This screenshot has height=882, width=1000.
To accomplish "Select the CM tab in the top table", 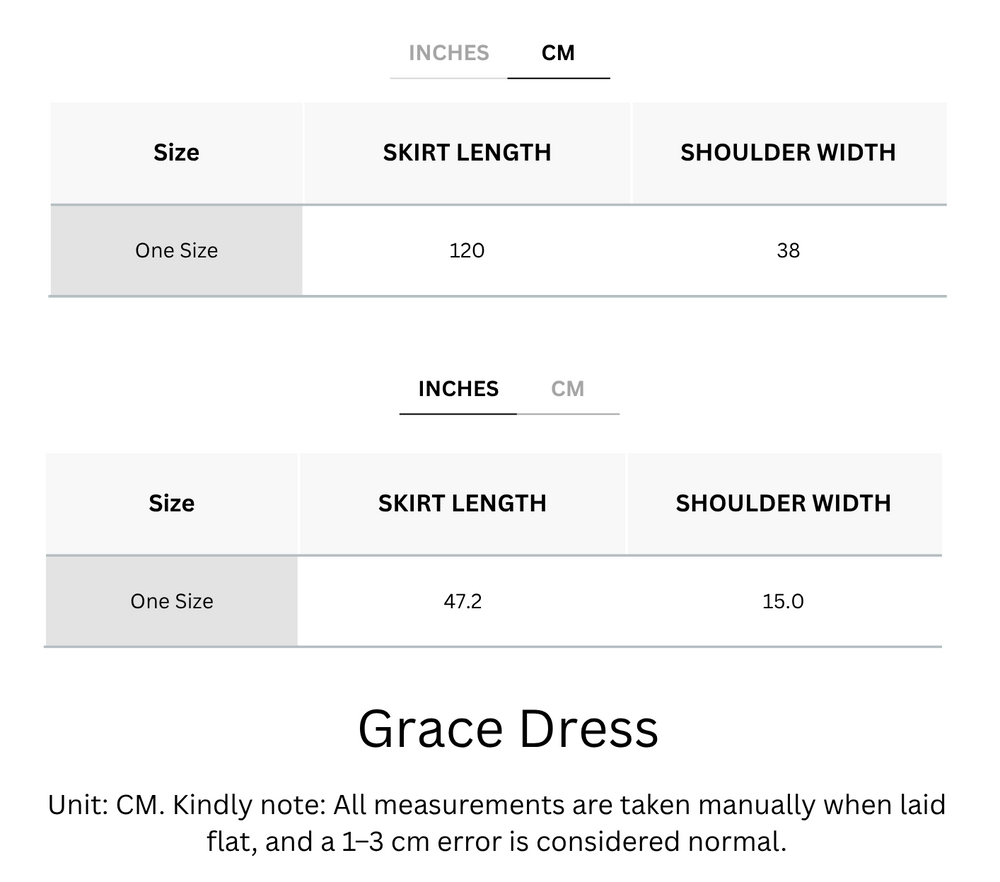I will click(559, 53).
